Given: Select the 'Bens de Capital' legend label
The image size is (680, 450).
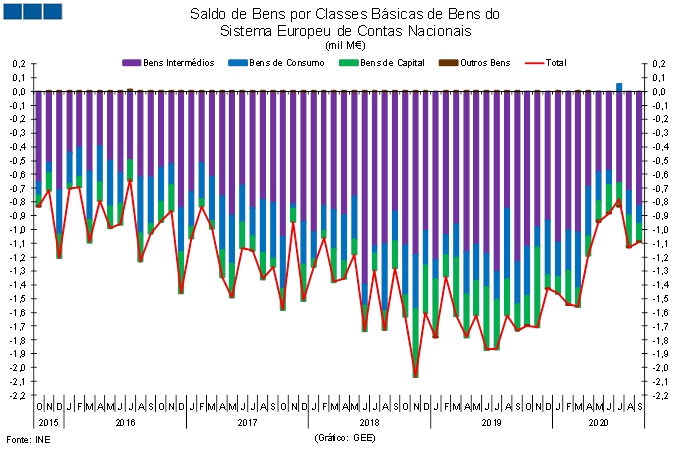Looking at the screenshot, I should tap(392, 63).
